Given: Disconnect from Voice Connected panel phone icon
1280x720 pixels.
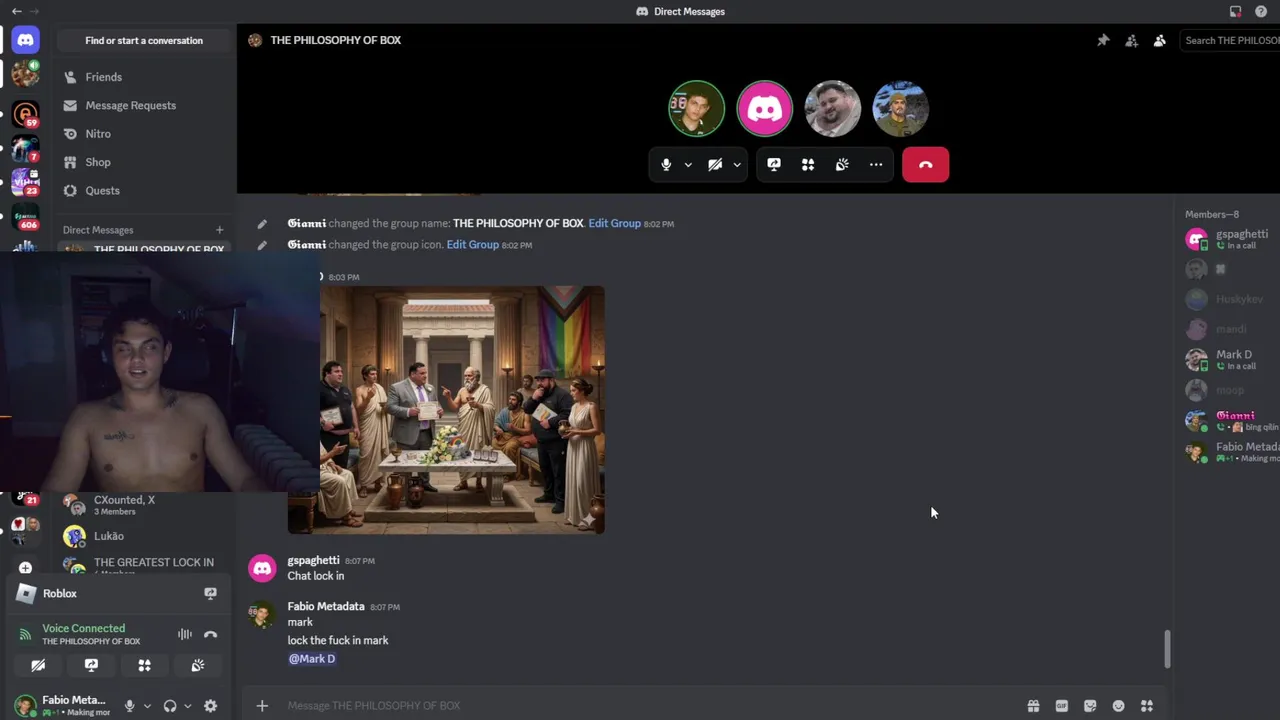Looking at the screenshot, I should [x=210, y=634].
